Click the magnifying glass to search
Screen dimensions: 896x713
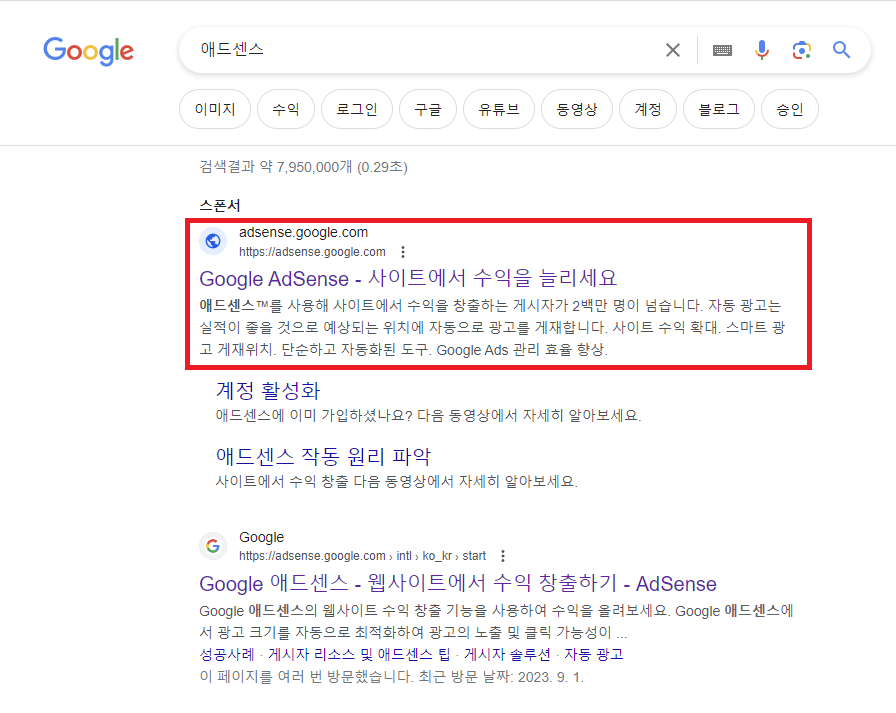[841, 49]
